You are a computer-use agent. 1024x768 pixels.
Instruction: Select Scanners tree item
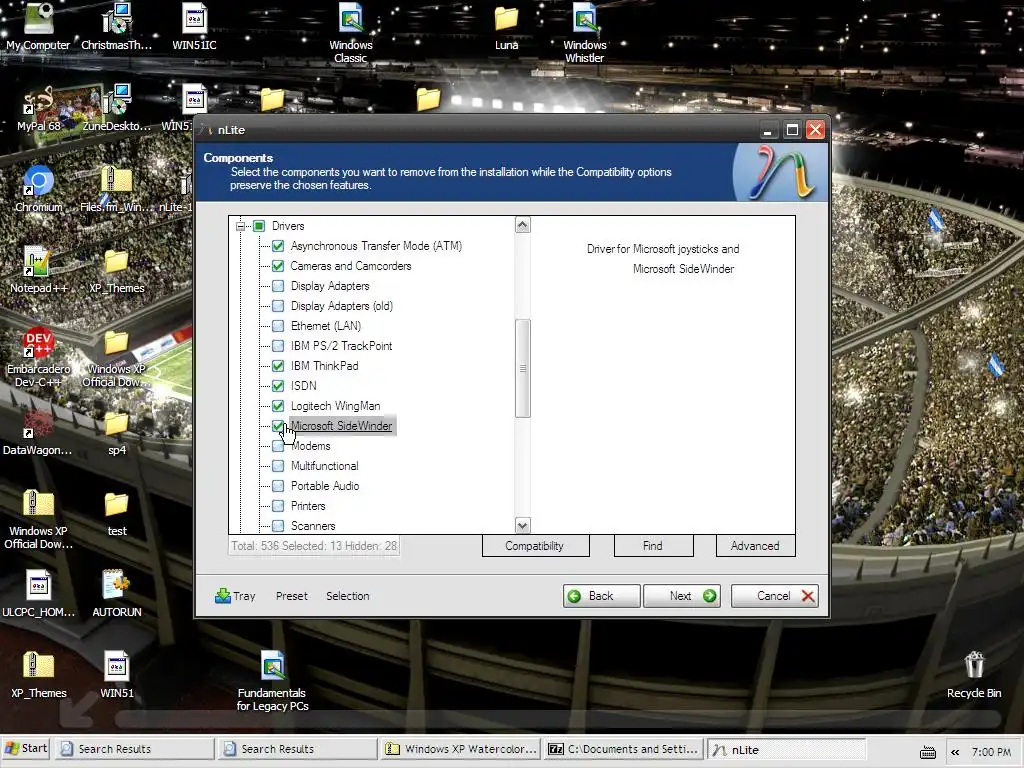(x=313, y=526)
